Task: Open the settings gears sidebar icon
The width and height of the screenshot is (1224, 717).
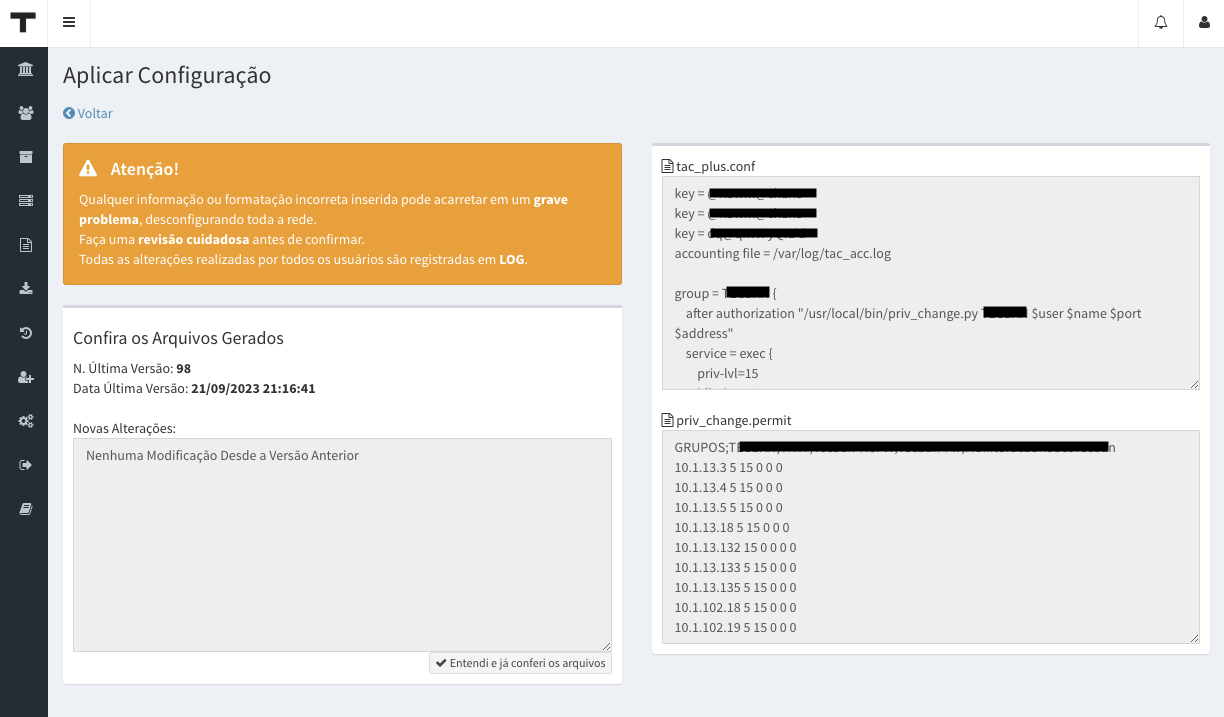Action: click(25, 421)
